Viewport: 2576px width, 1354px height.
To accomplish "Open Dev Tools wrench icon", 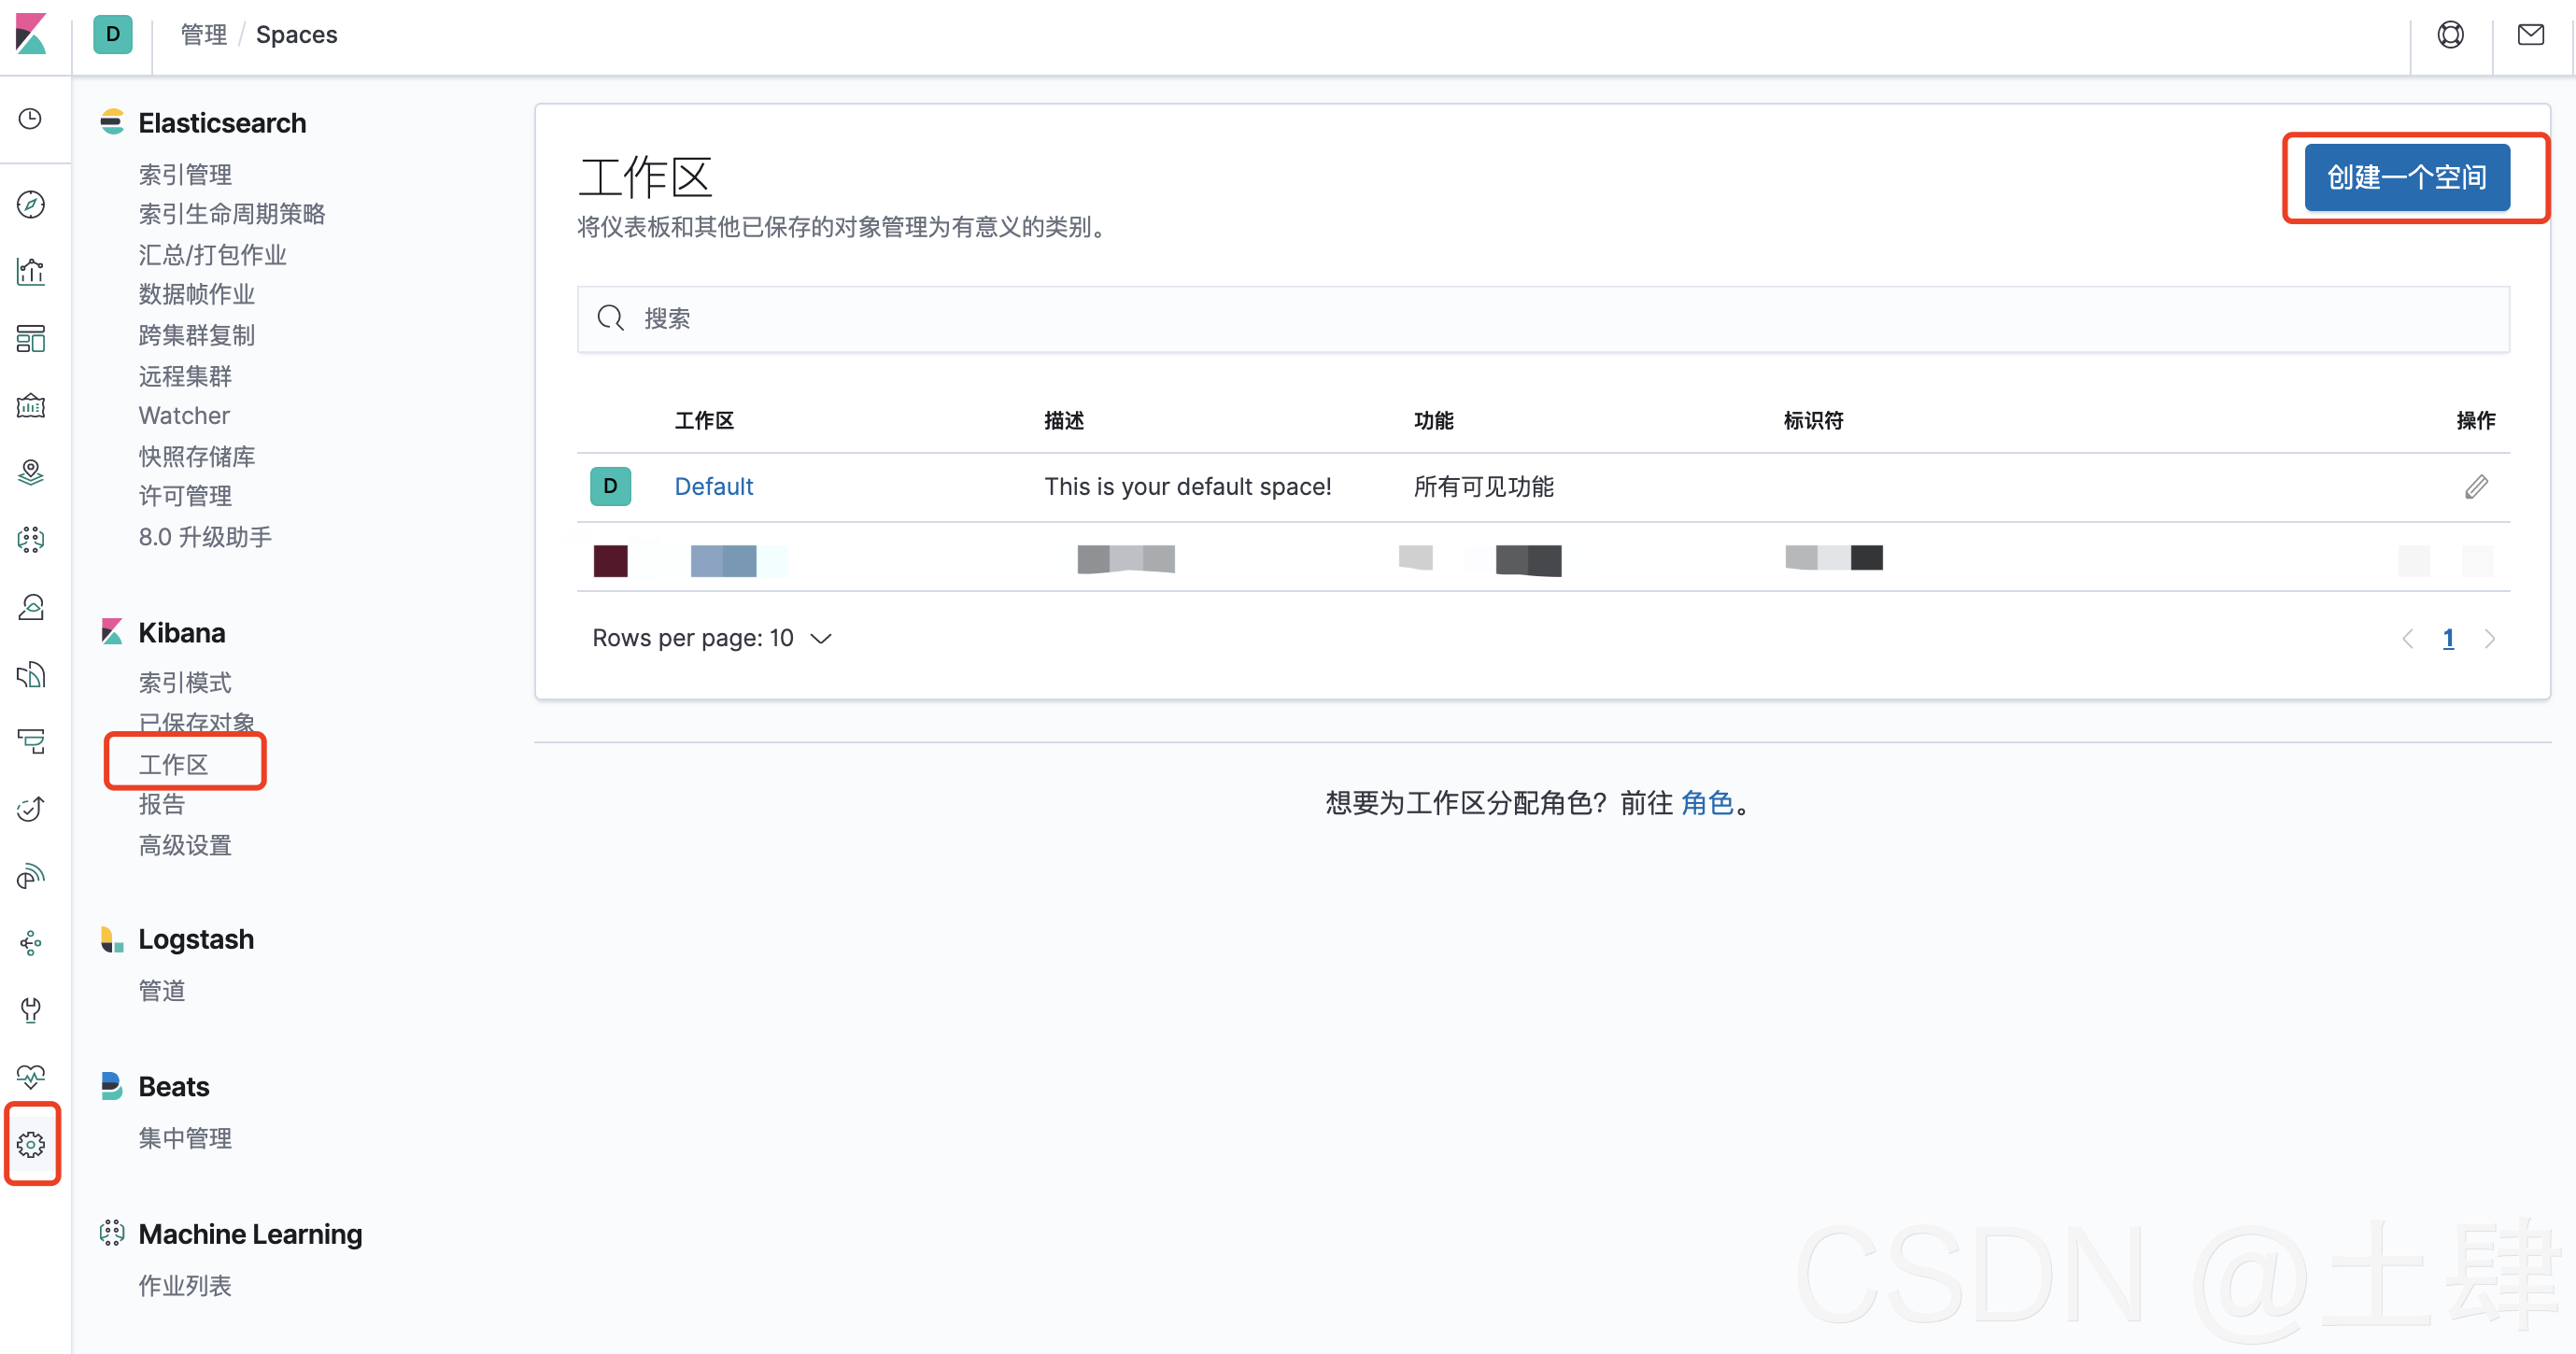I will coord(31,1009).
